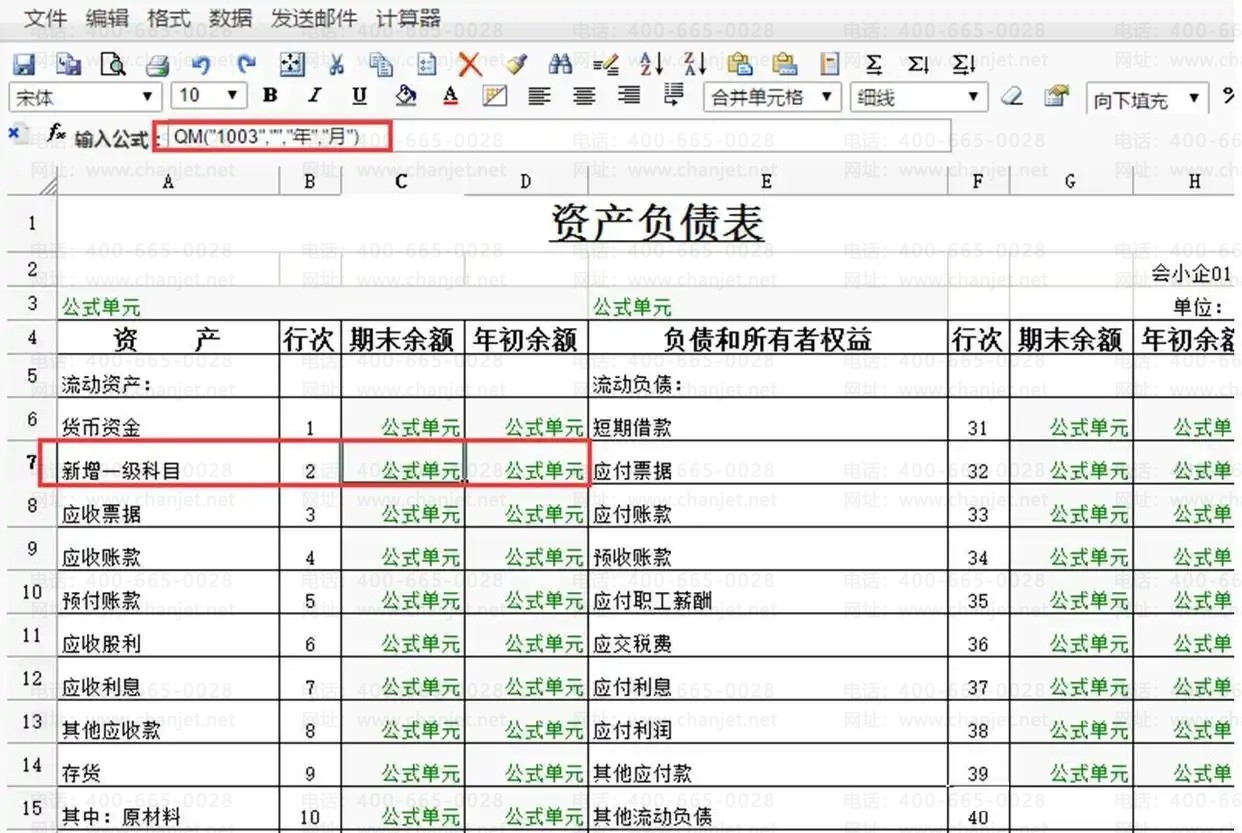Click the 新增一级科目 cell

pos(168,464)
